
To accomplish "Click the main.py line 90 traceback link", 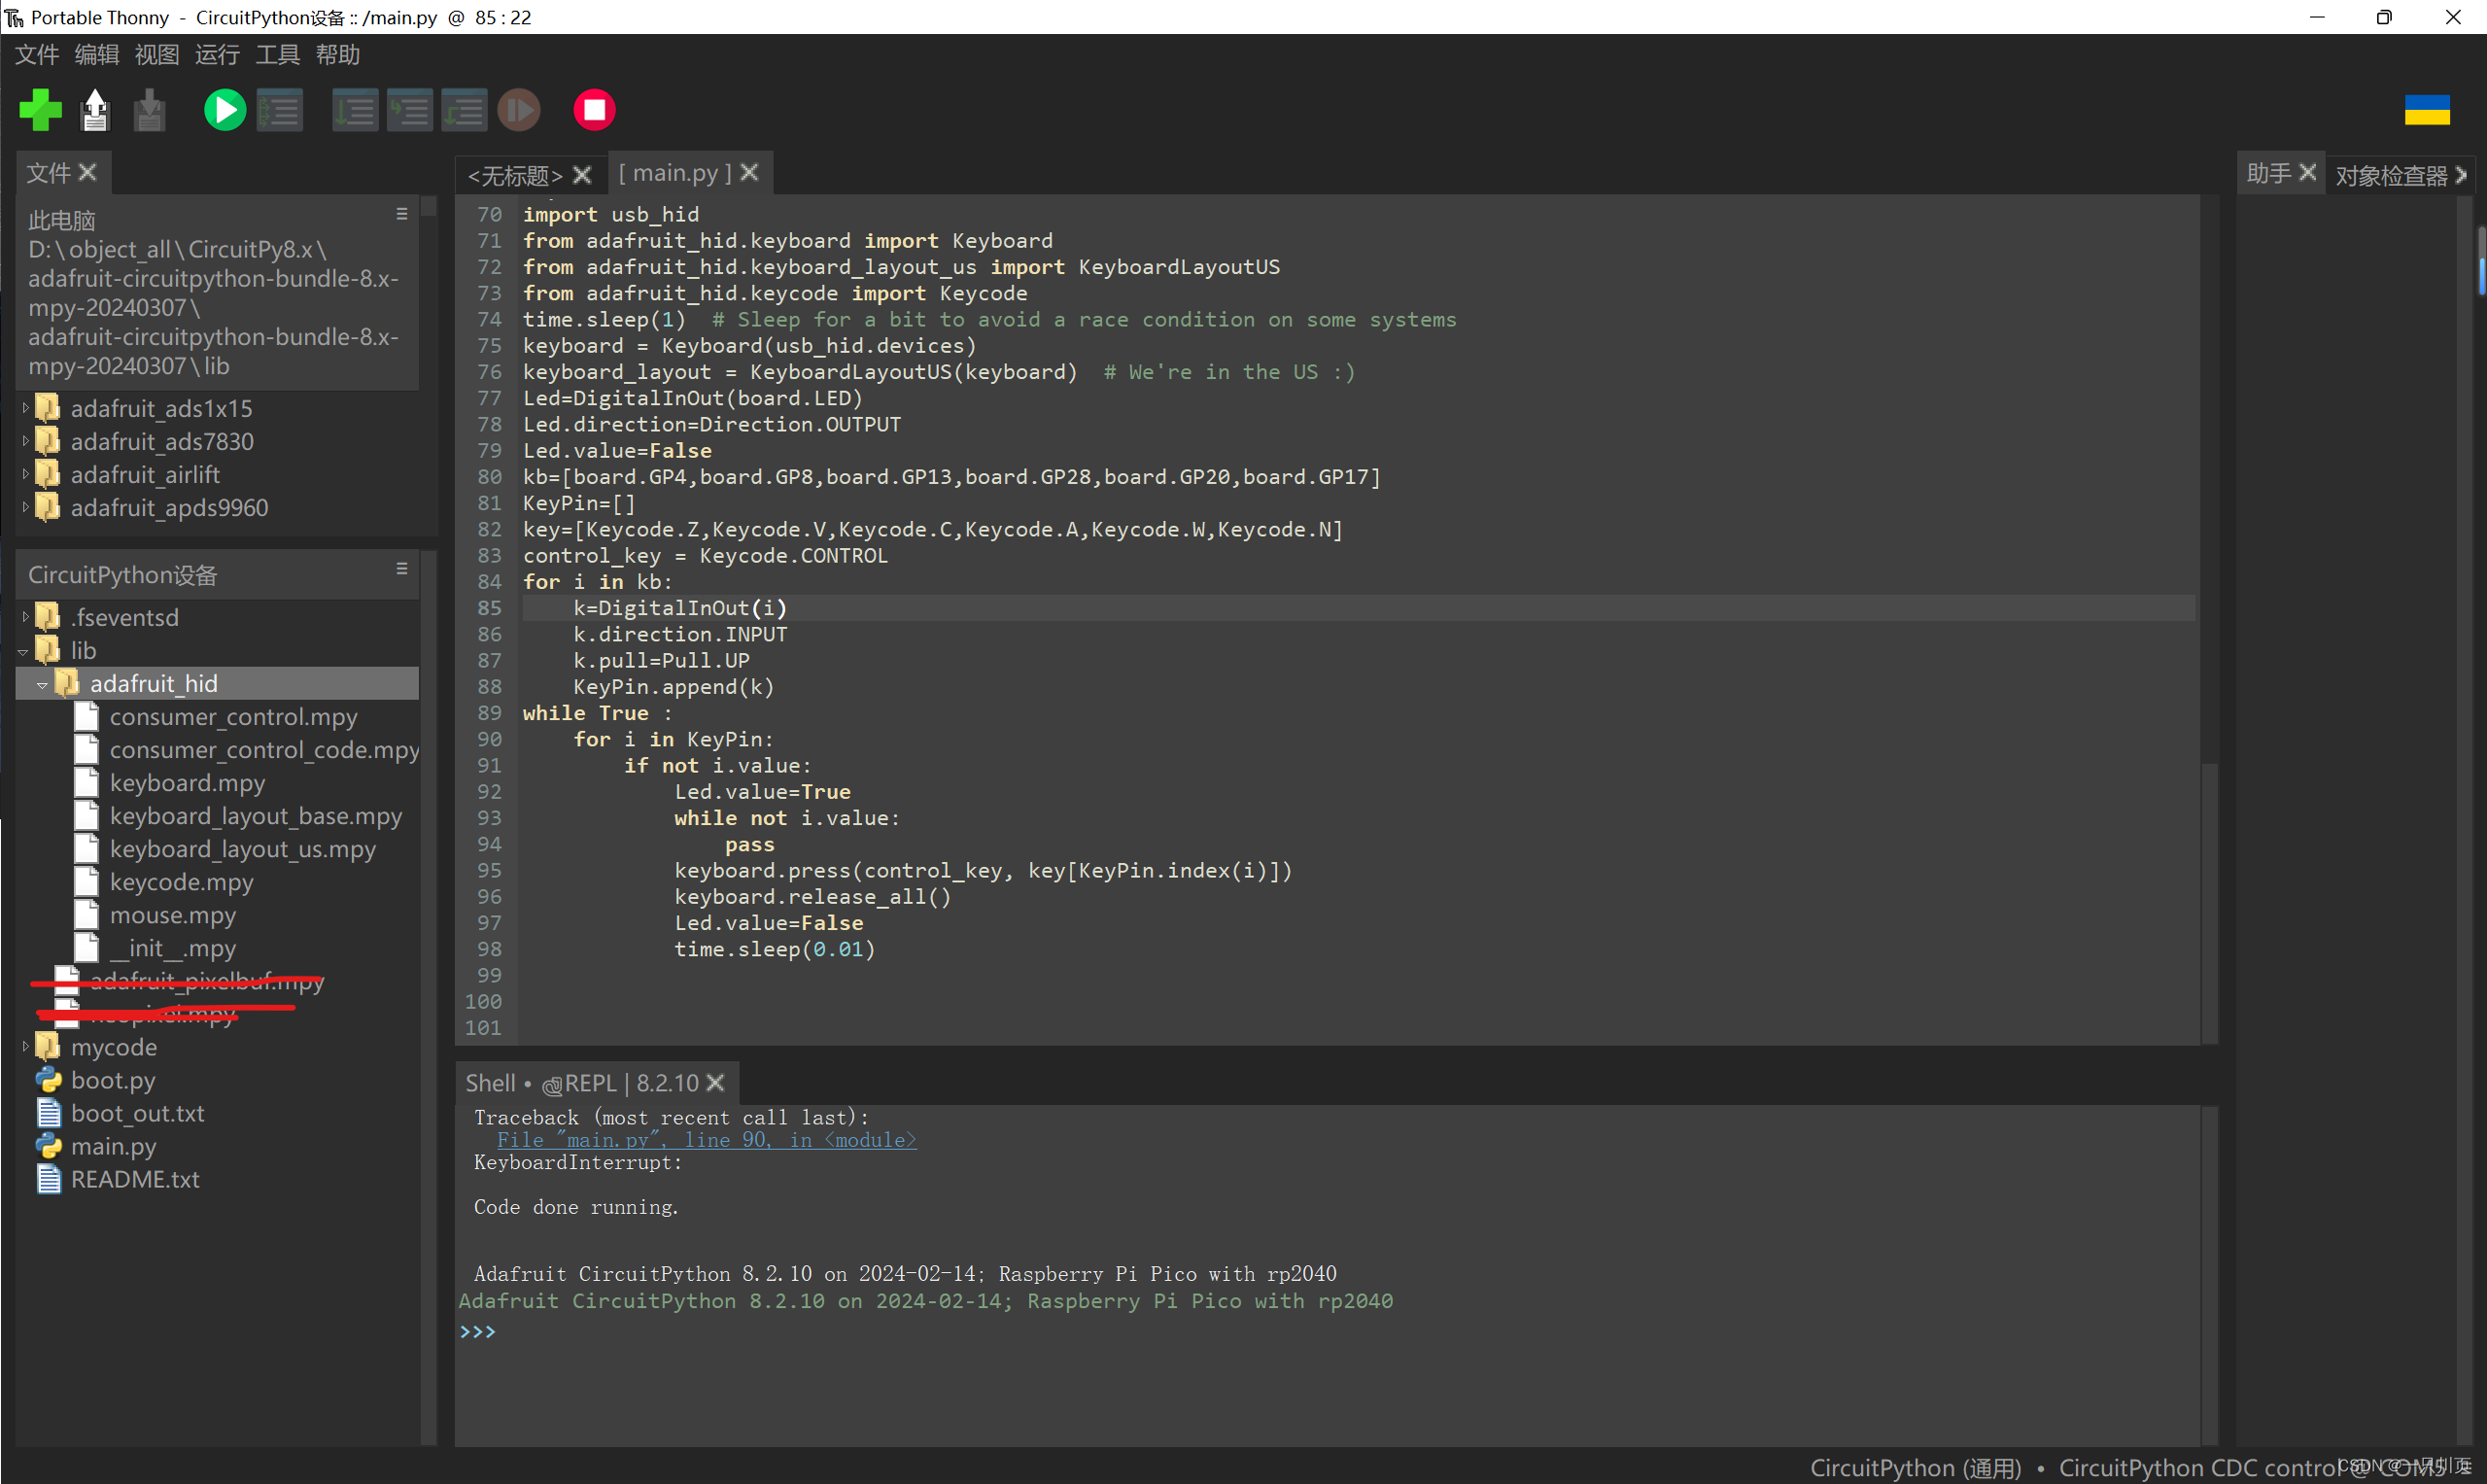I will (x=706, y=1140).
